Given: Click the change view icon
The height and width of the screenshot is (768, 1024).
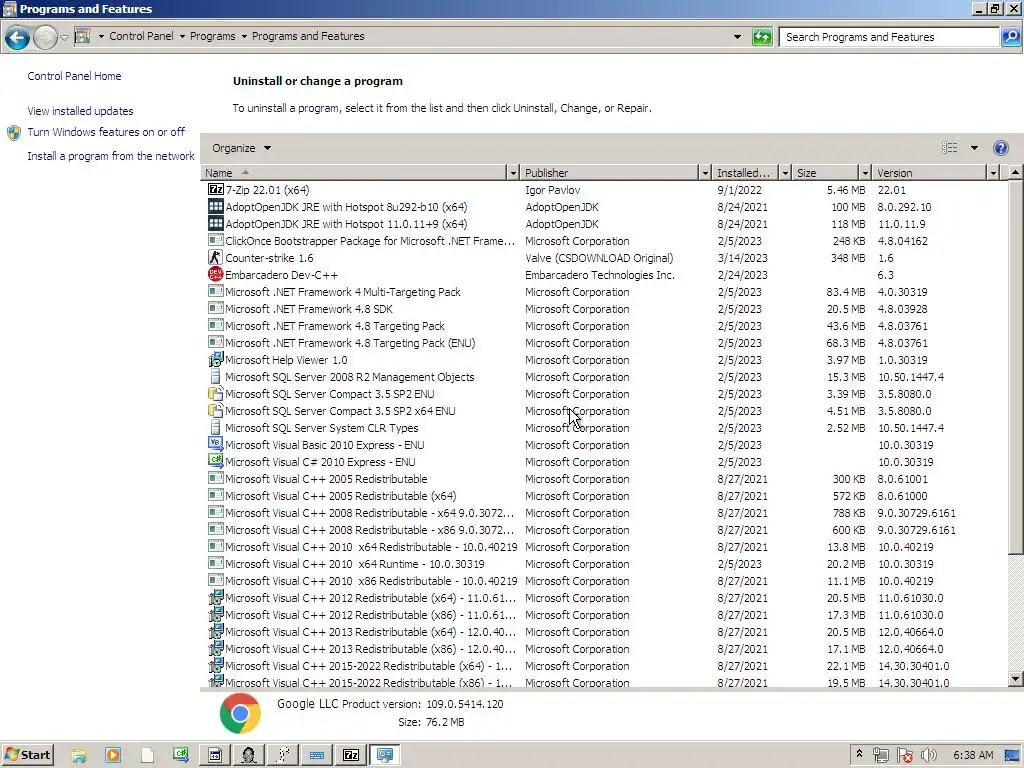Looking at the screenshot, I should pos(950,148).
